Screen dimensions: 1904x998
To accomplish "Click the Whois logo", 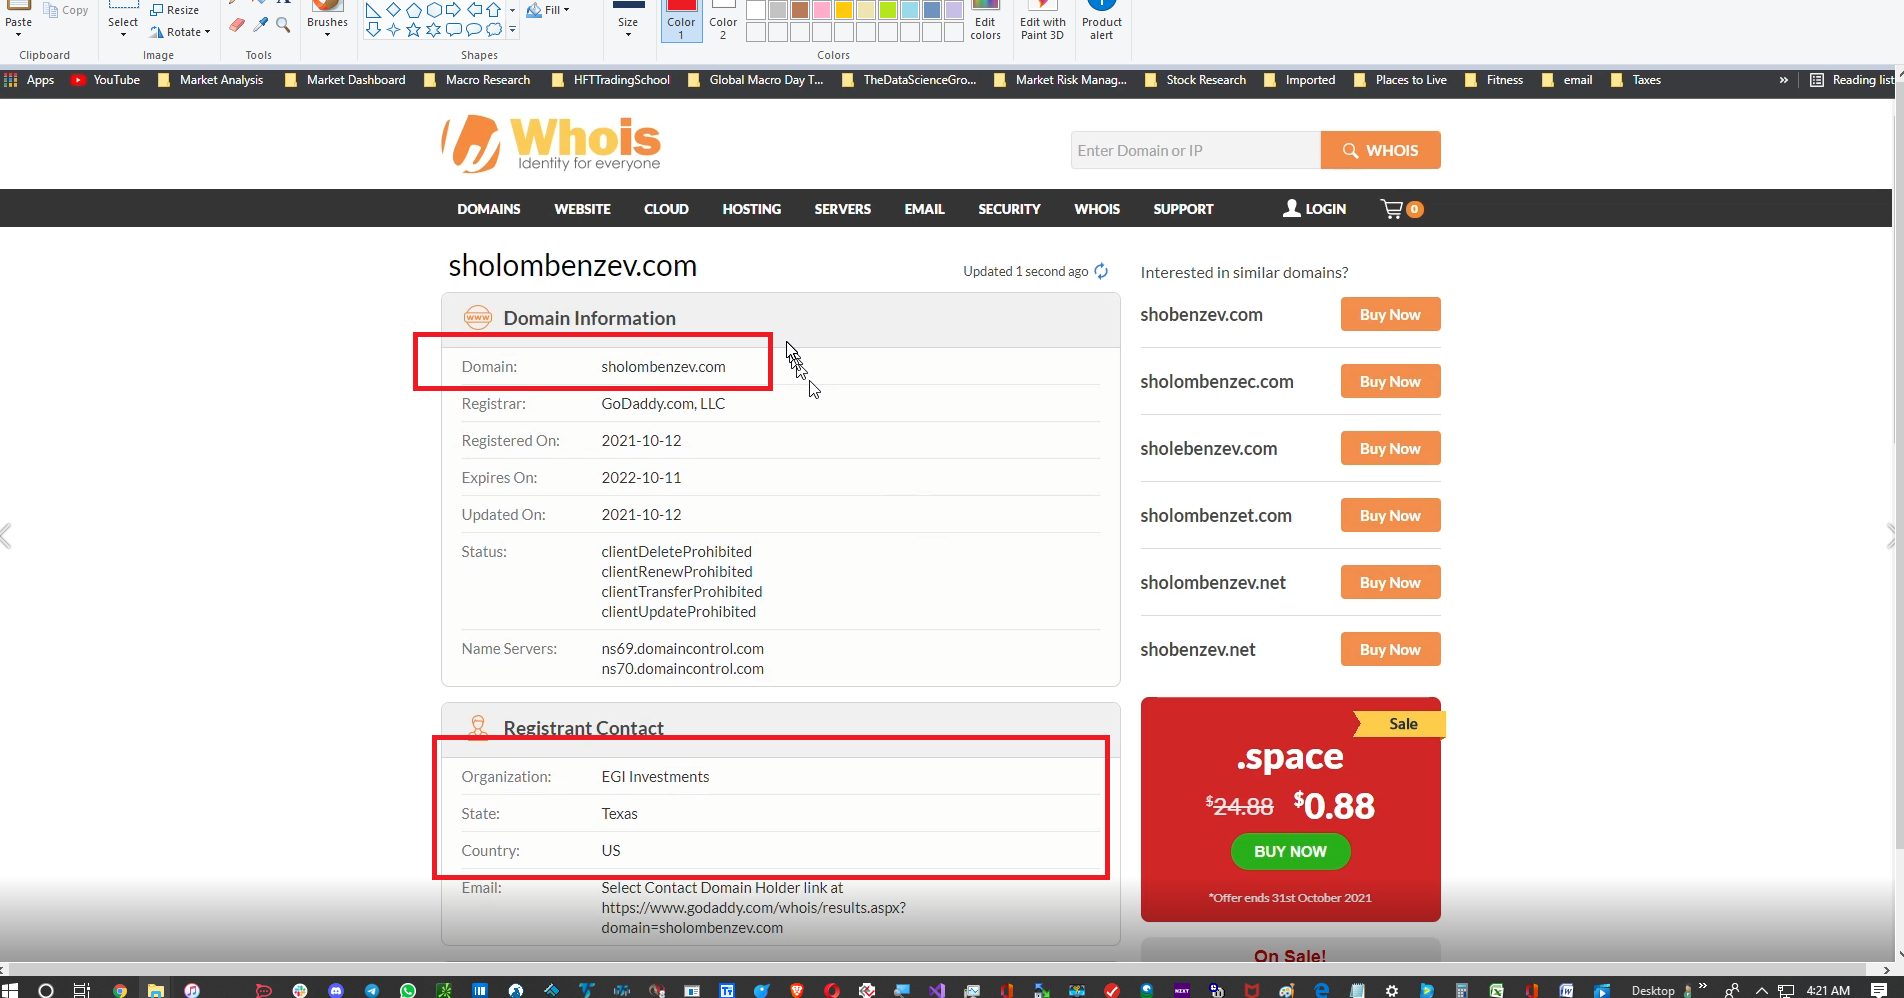I will point(551,143).
